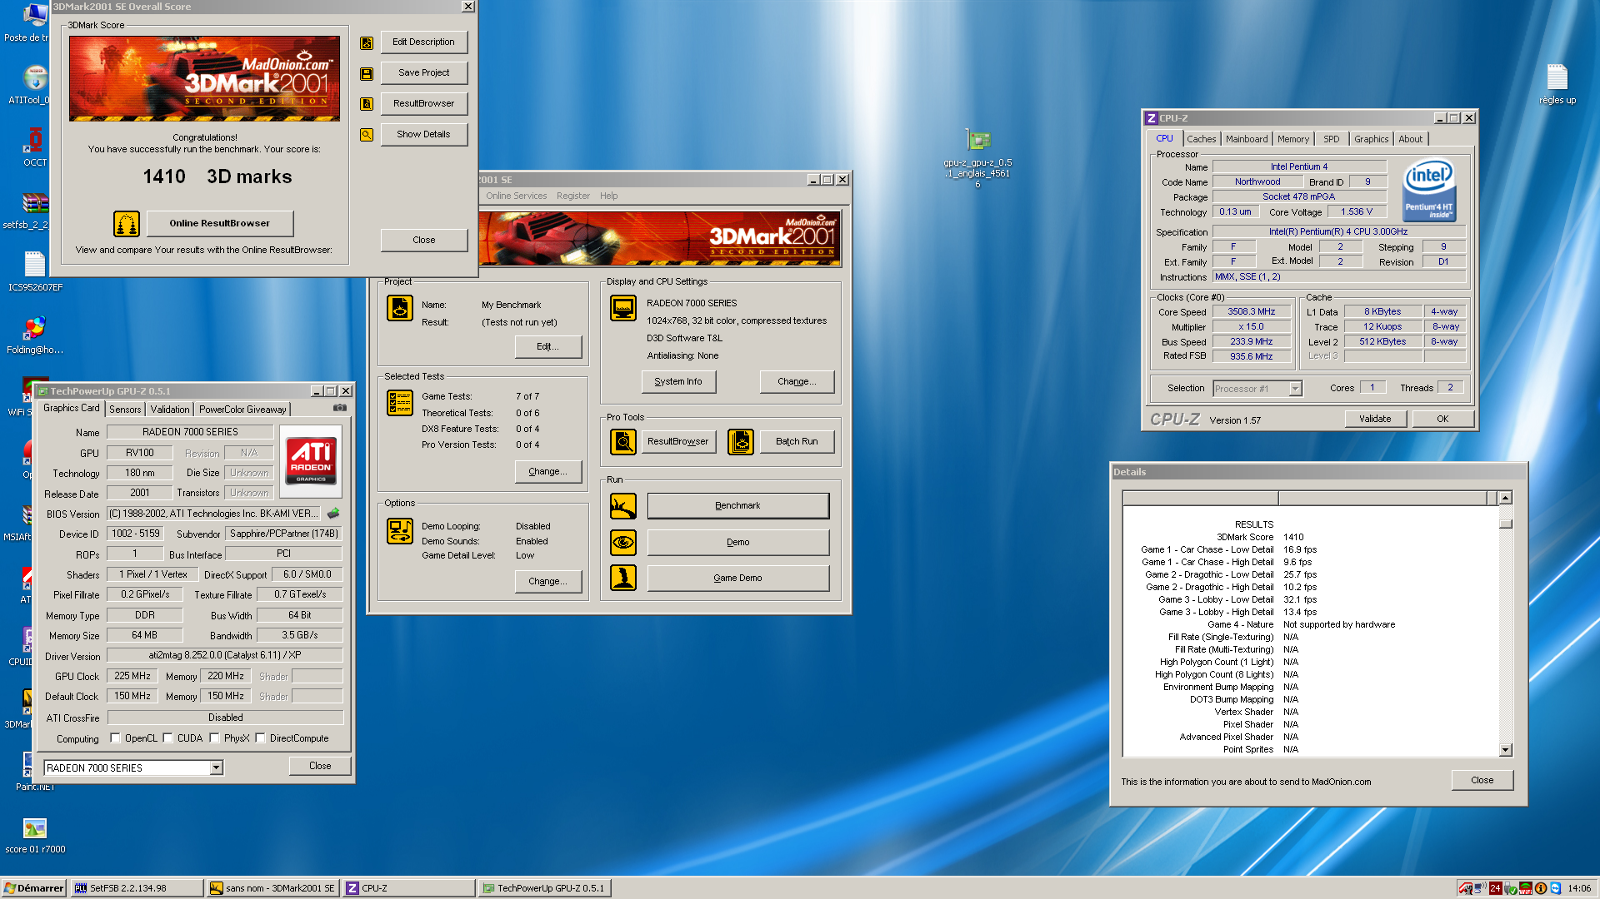The height and width of the screenshot is (899, 1600).
Task: Click the Close button in GPU-Z
Action: click(320, 766)
